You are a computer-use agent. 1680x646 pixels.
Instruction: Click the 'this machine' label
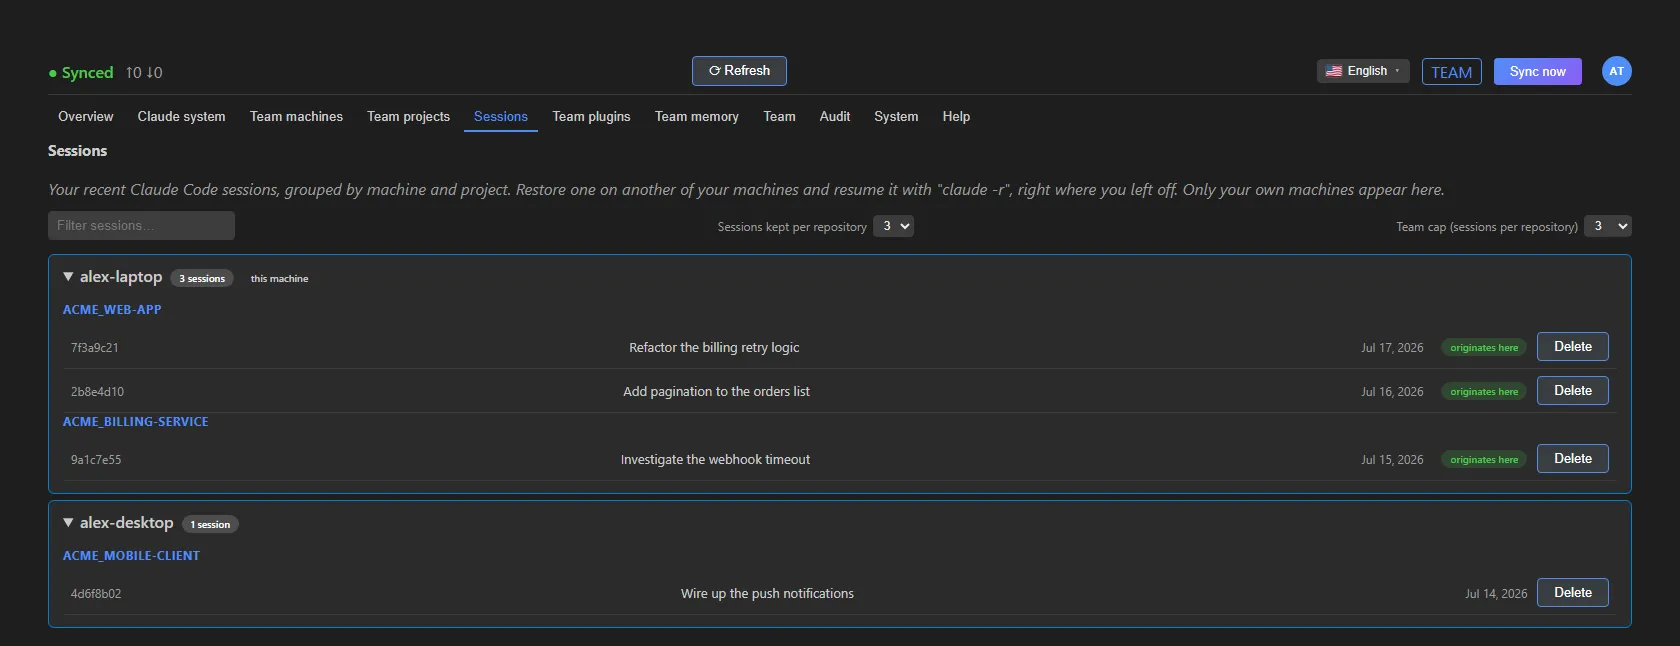tap(279, 279)
